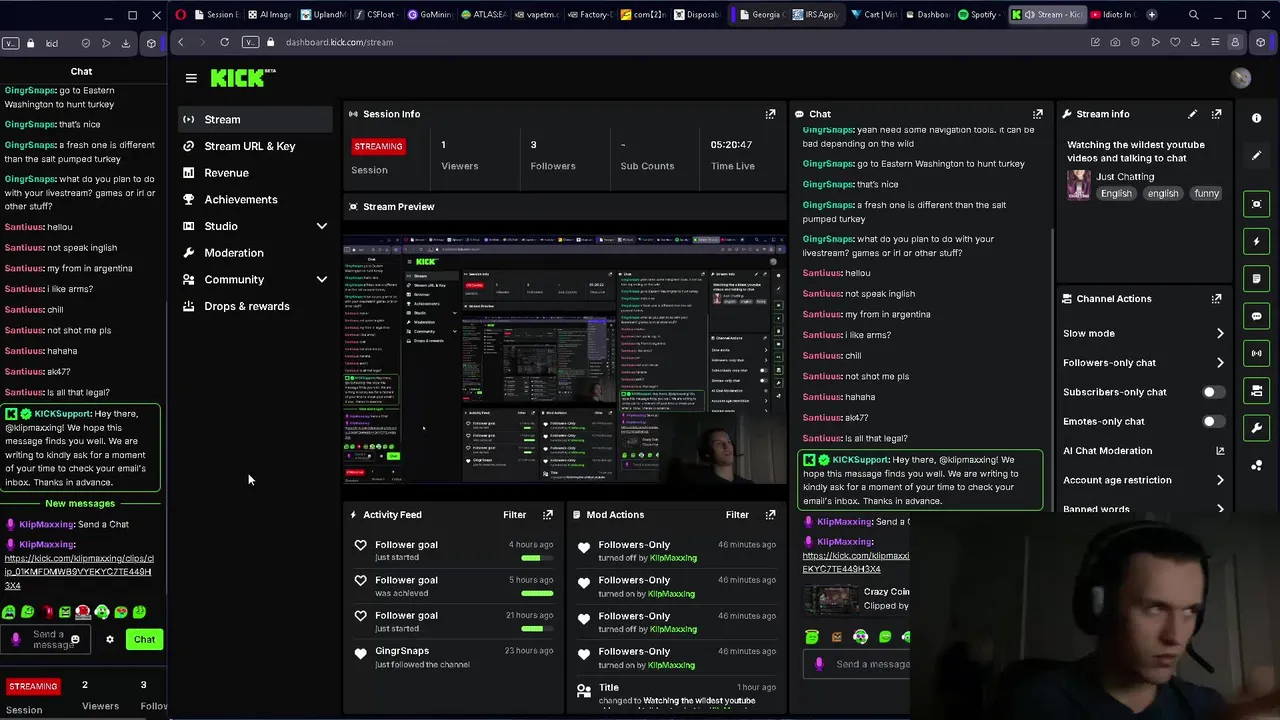
Task: Select Stream in the sidebar menu
Action: coord(255,119)
